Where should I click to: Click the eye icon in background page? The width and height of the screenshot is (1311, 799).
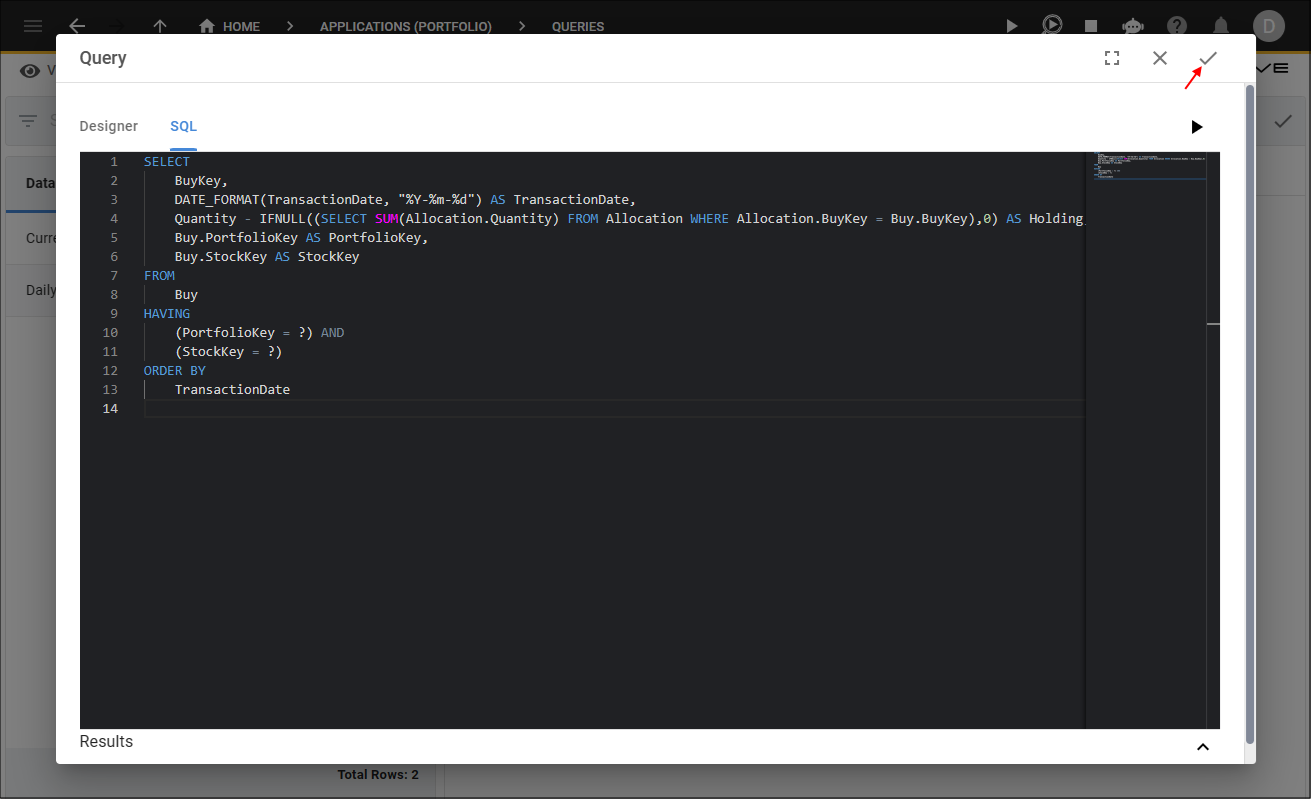[x=29, y=70]
